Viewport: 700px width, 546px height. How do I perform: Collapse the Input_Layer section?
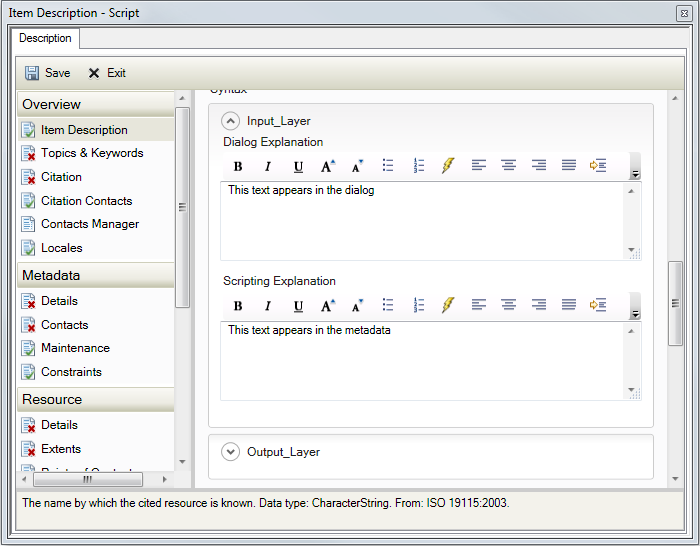click(231, 121)
